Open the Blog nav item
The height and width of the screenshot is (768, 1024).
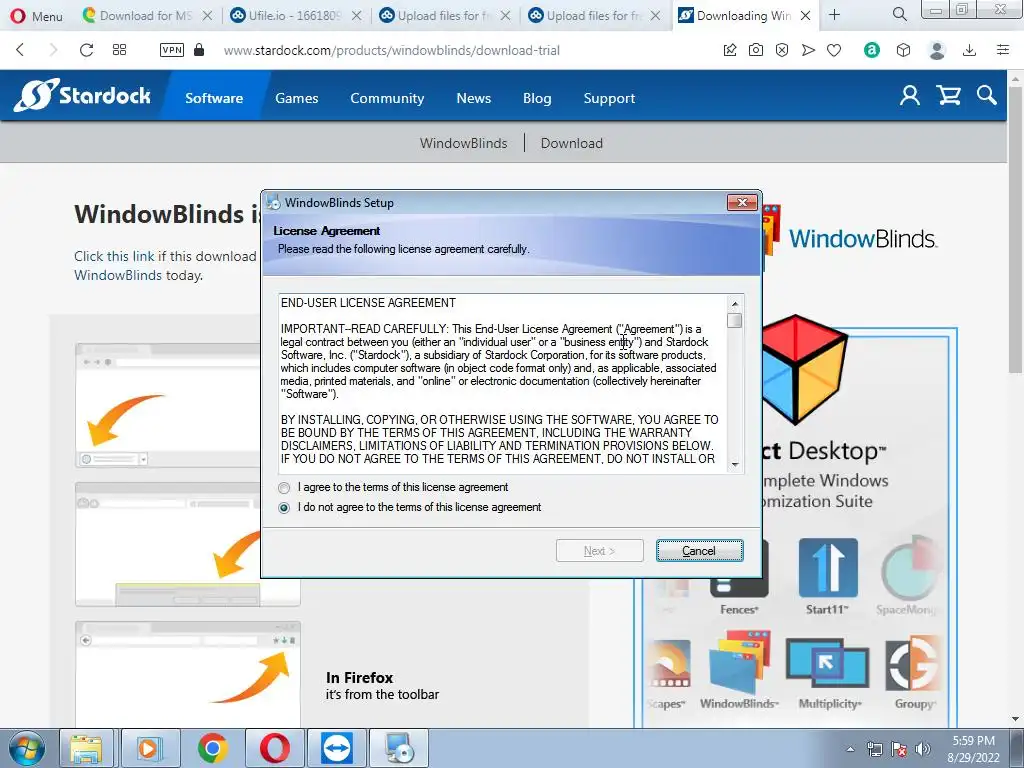(537, 98)
